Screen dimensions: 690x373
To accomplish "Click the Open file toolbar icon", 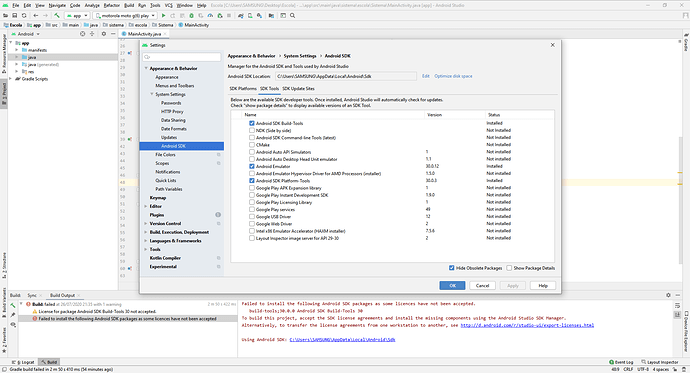I will point(6,15).
